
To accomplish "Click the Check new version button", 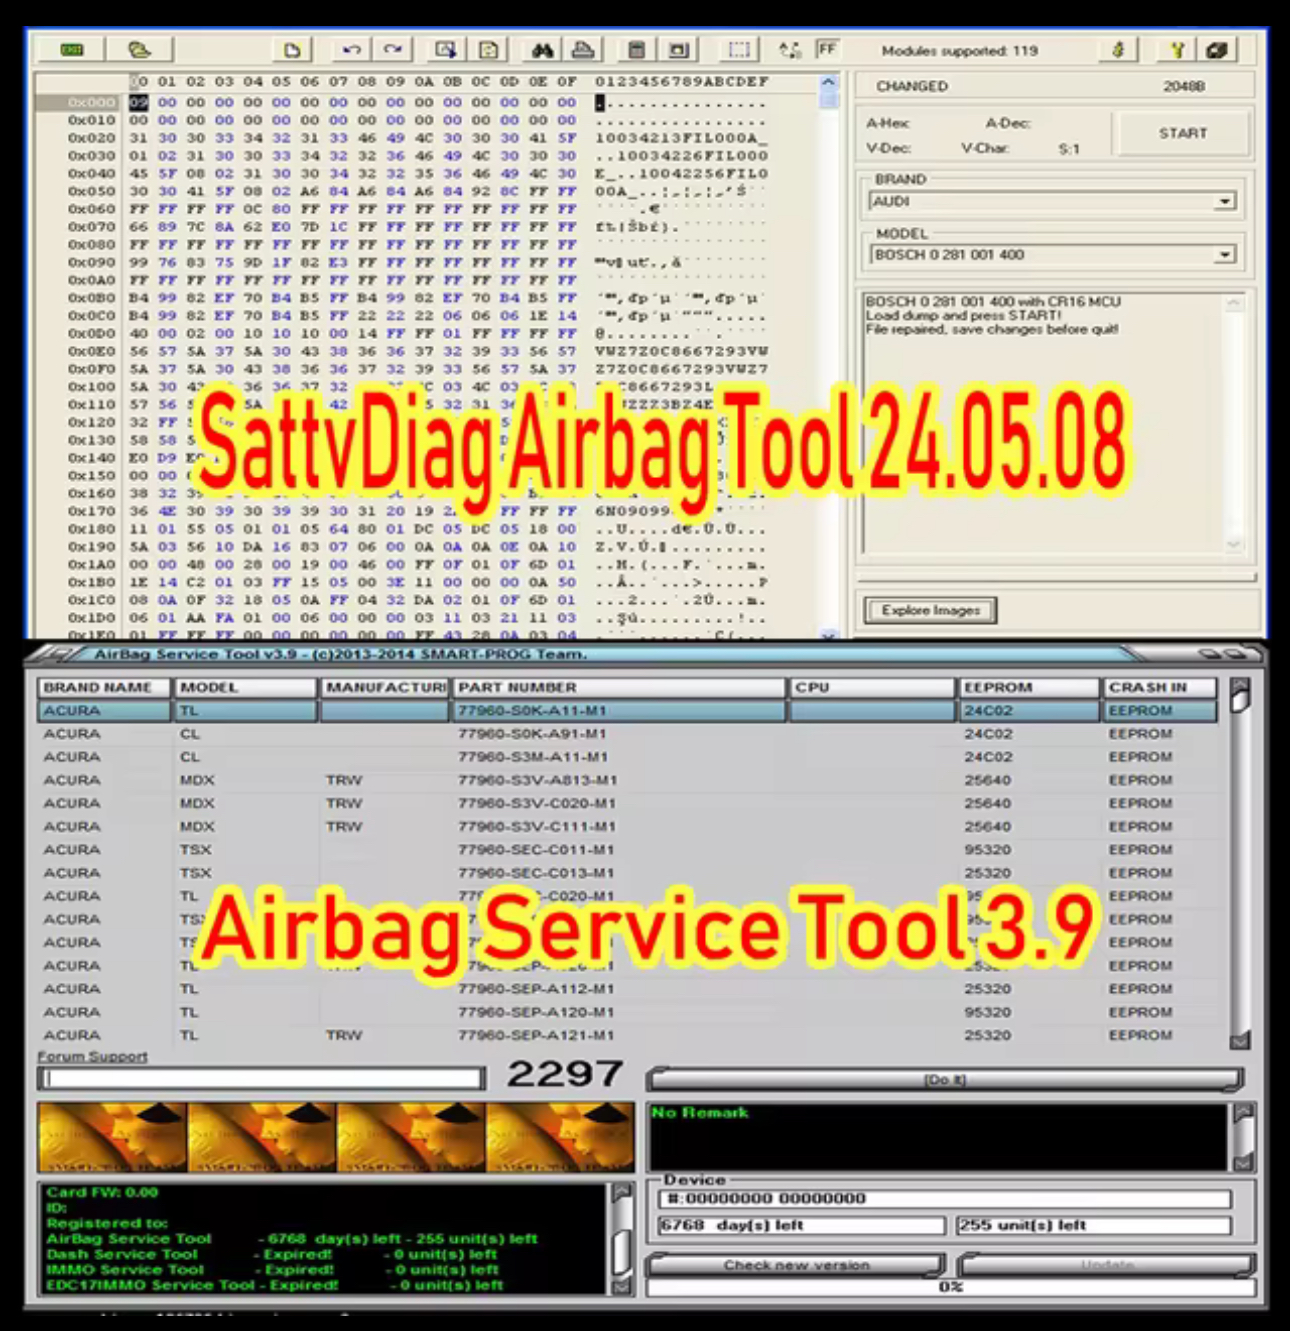I will (x=796, y=1265).
